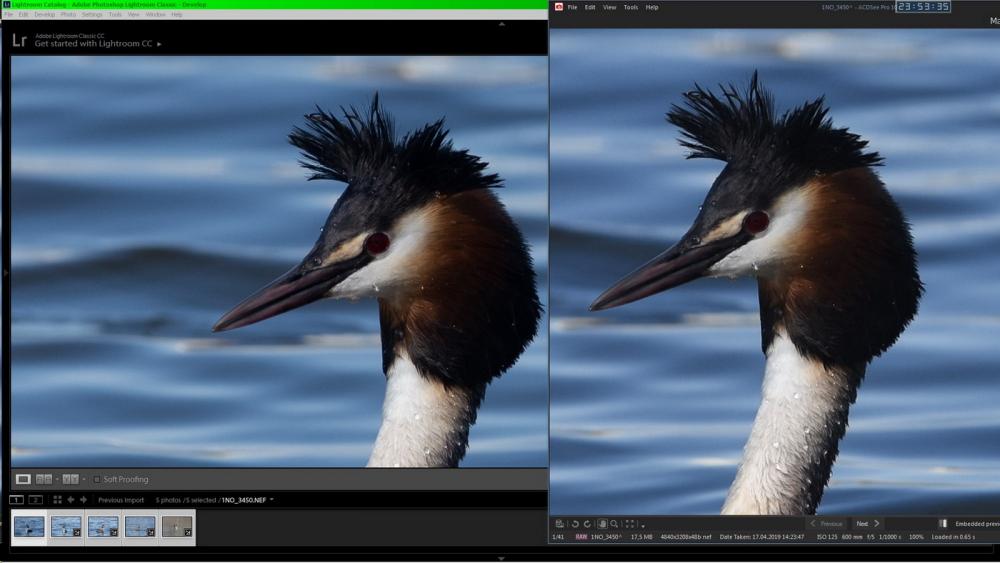The width and height of the screenshot is (1000, 563).
Task: Select third filmstrip thumbnail in Lightroom
Action: pos(103,527)
